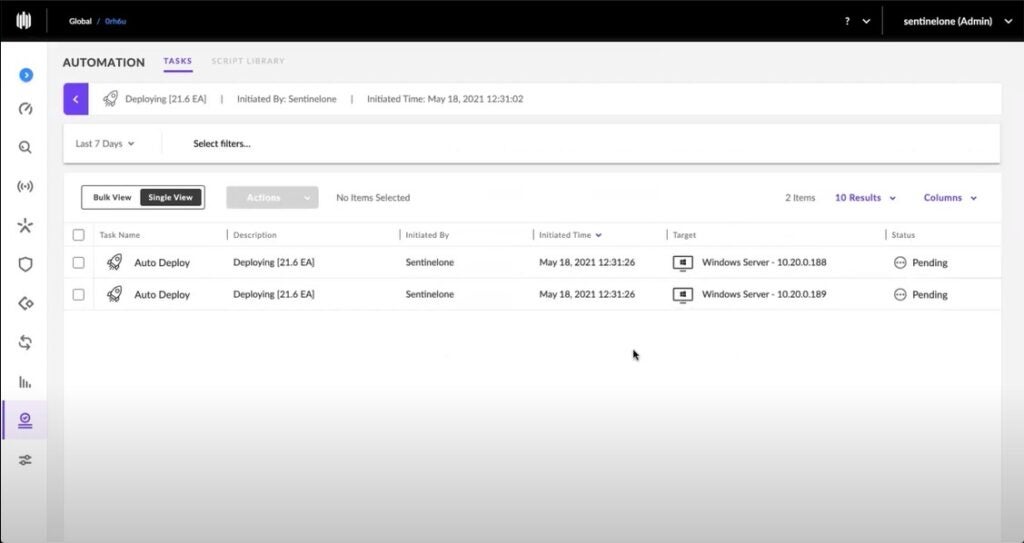
Task: Switch to Bulk View
Action: 112,198
